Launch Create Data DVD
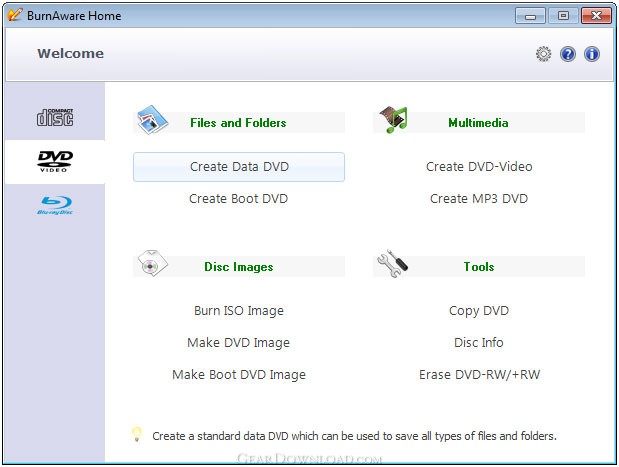Viewport: 619px width, 467px height. pos(239,167)
